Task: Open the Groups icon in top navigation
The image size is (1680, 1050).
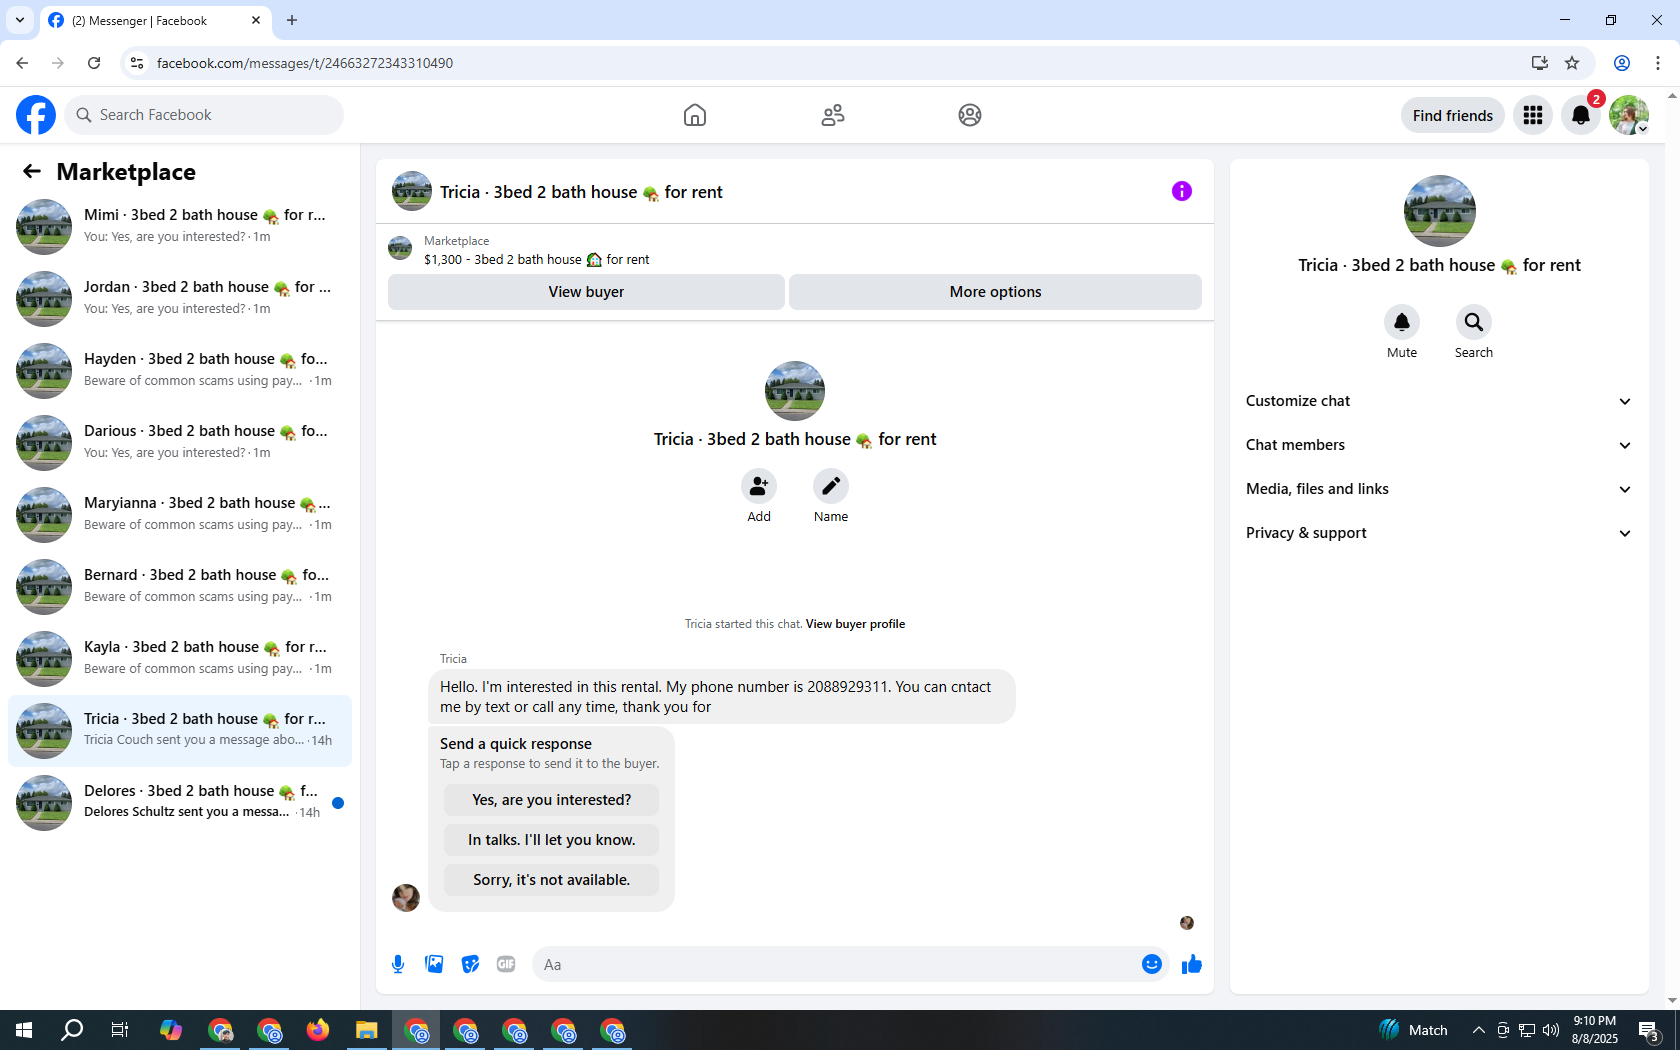Action: (x=970, y=115)
